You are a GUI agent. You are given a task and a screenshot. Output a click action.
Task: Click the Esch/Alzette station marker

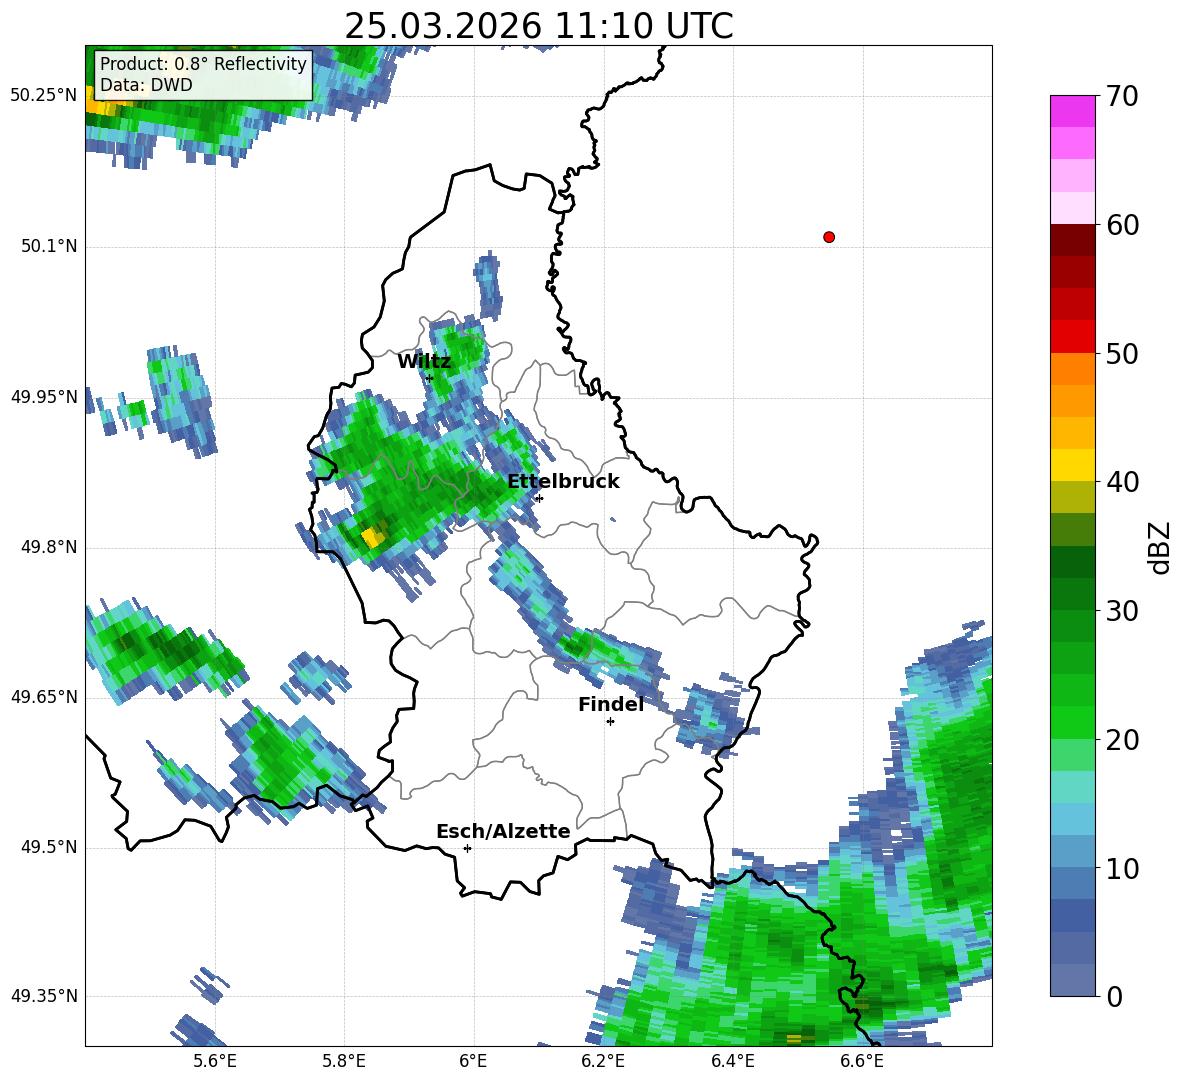pyautogui.click(x=467, y=848)
